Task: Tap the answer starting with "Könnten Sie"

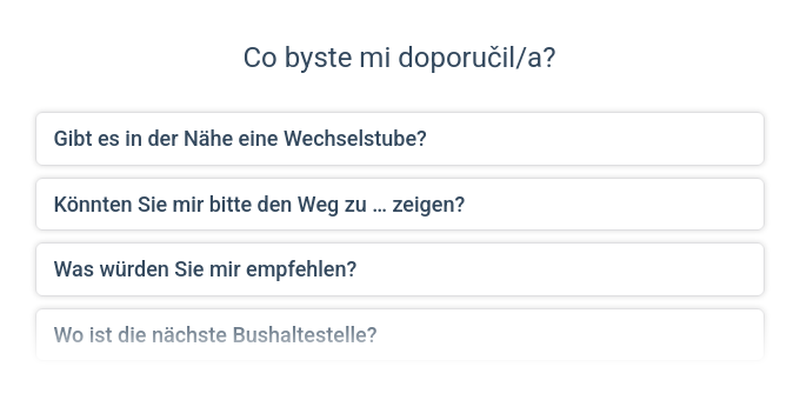Action: click(400, 204)
